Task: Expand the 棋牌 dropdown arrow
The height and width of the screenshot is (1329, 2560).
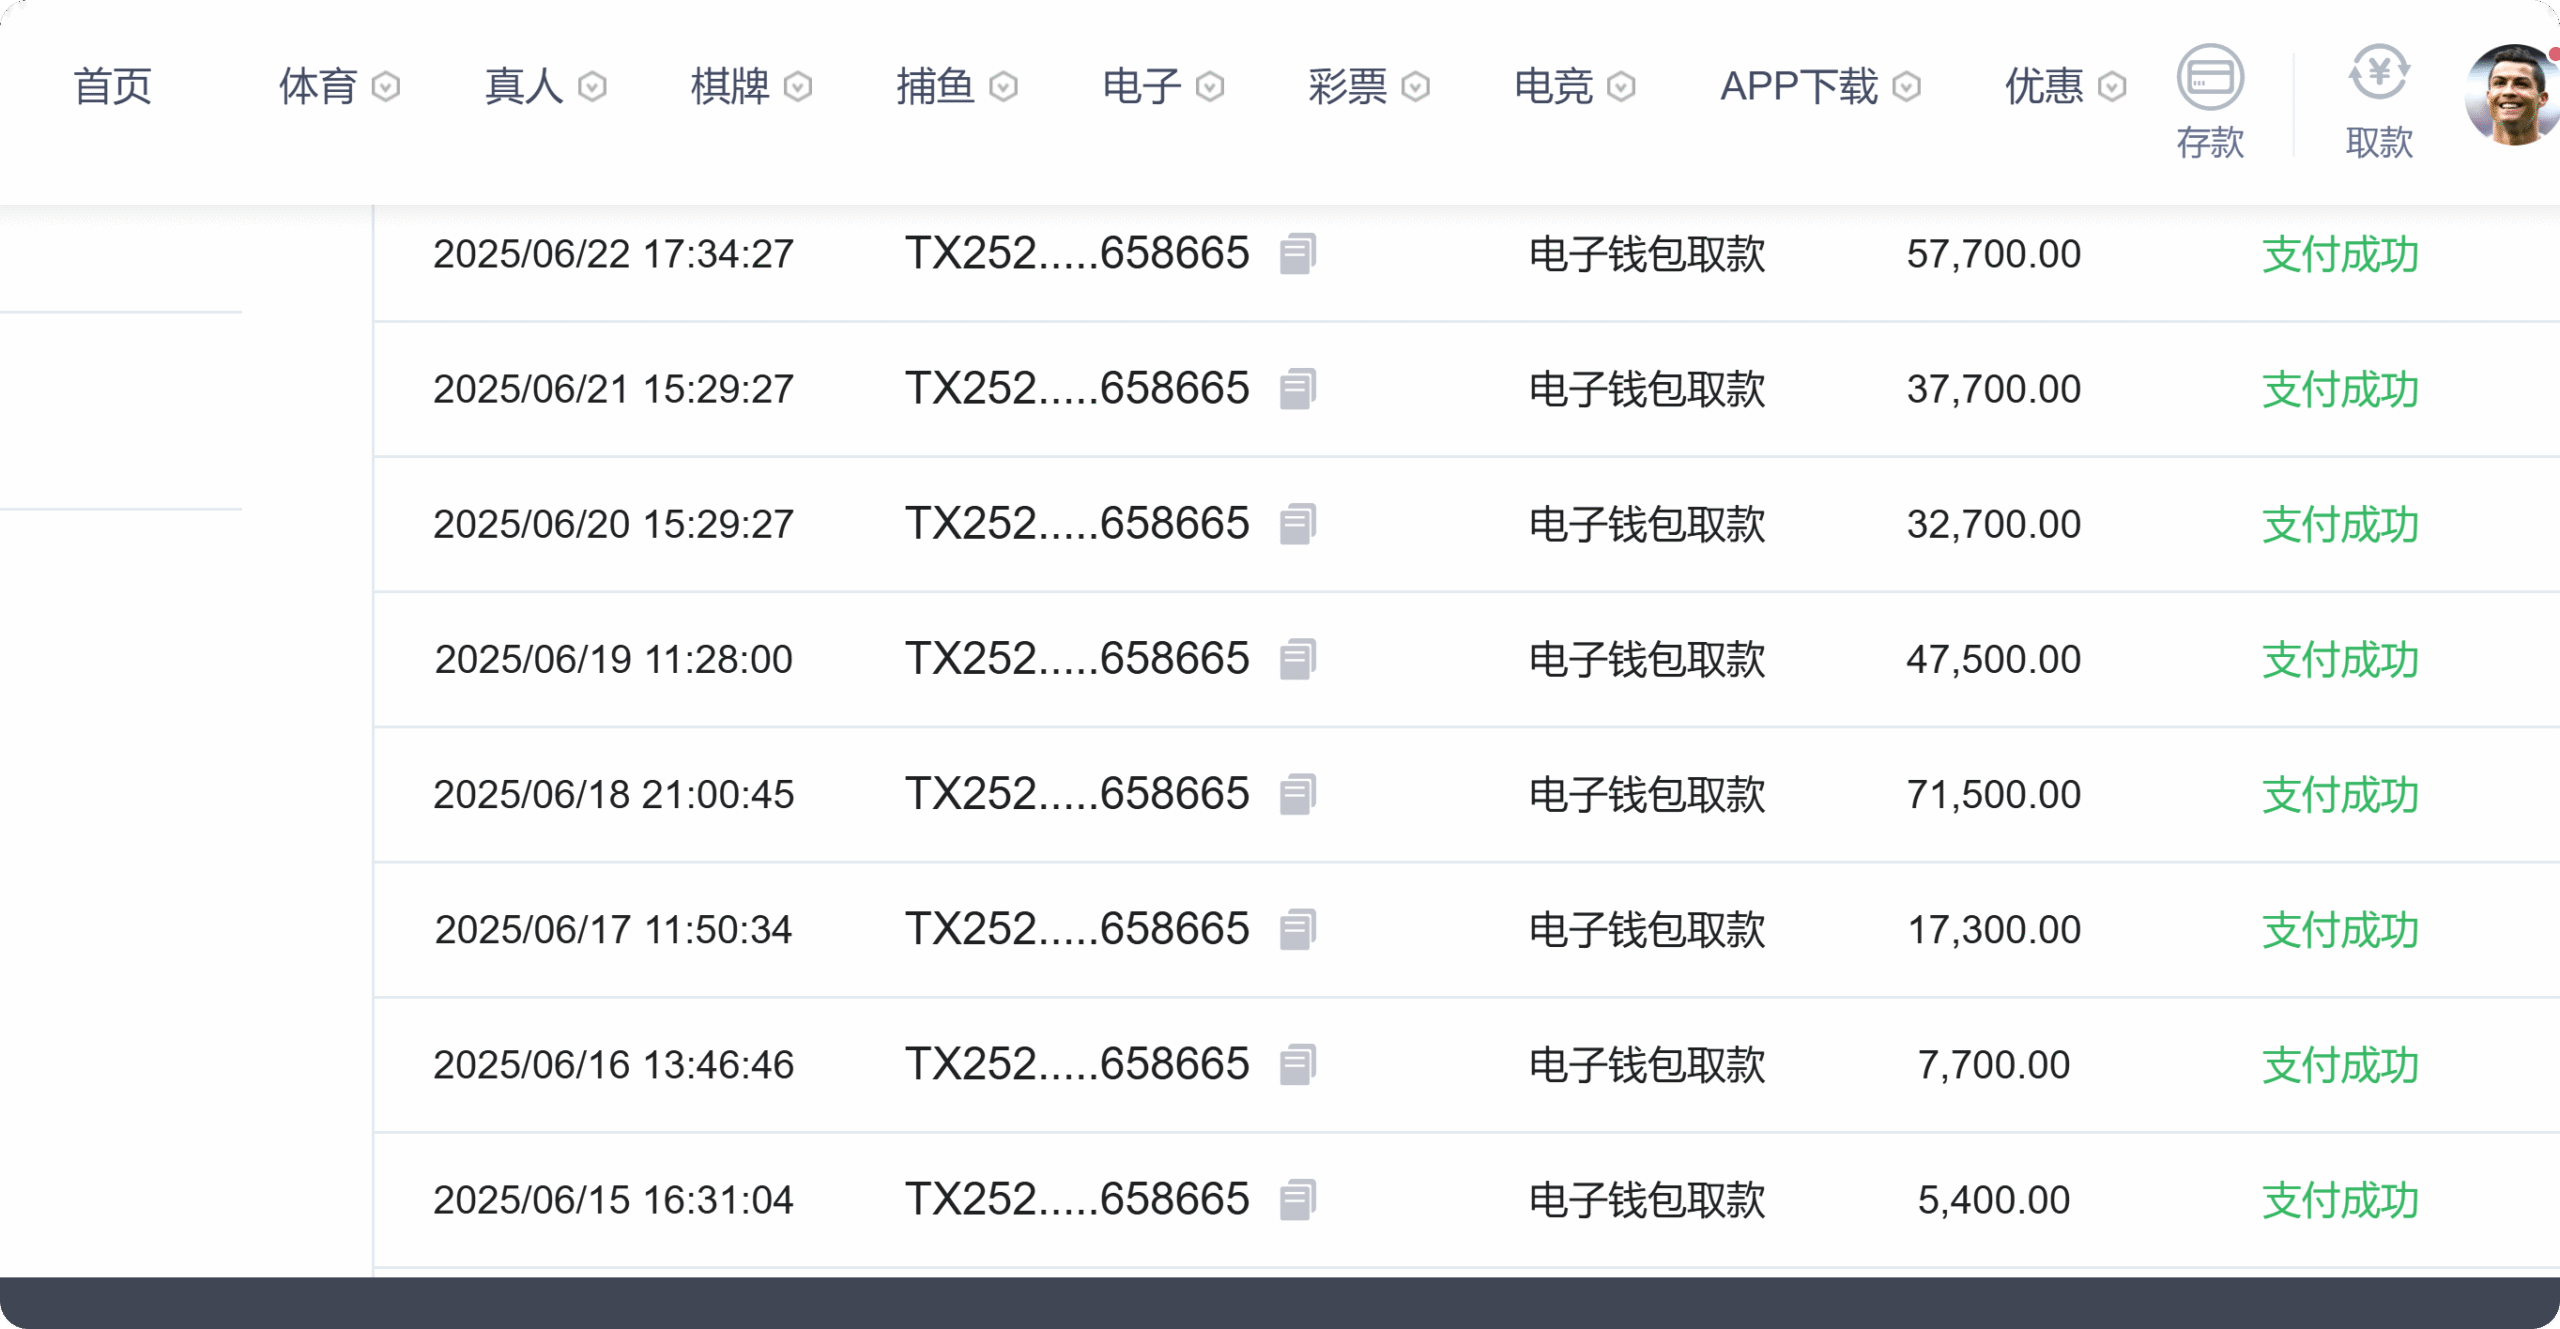Action: (798, 87)
